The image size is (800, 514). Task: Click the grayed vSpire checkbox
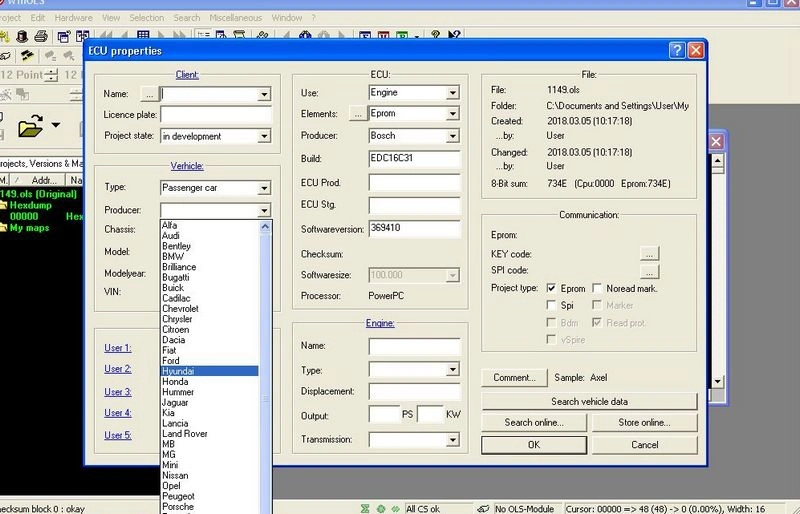pyautogui.click(x=551, y=339)
